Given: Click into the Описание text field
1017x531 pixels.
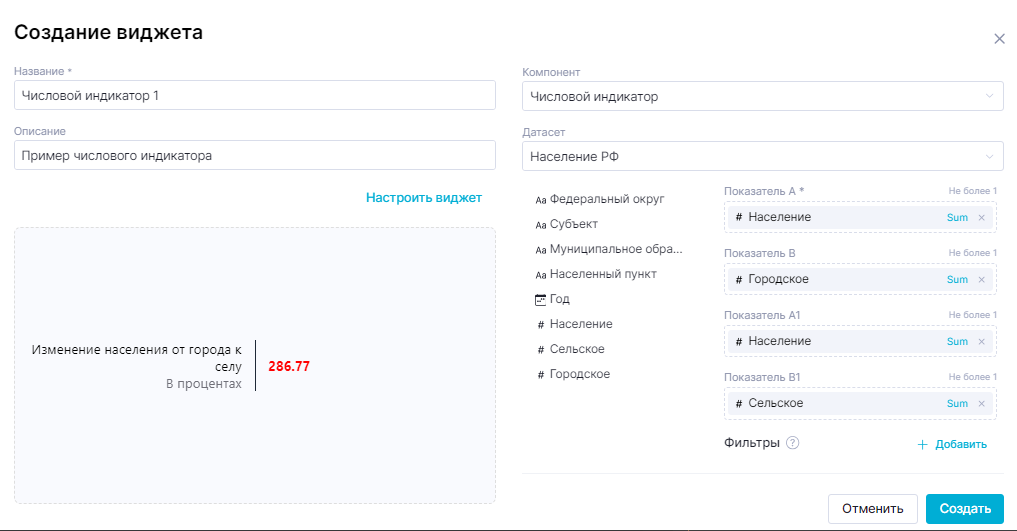Looking at the screenshot, I should (x=255, y=156).
